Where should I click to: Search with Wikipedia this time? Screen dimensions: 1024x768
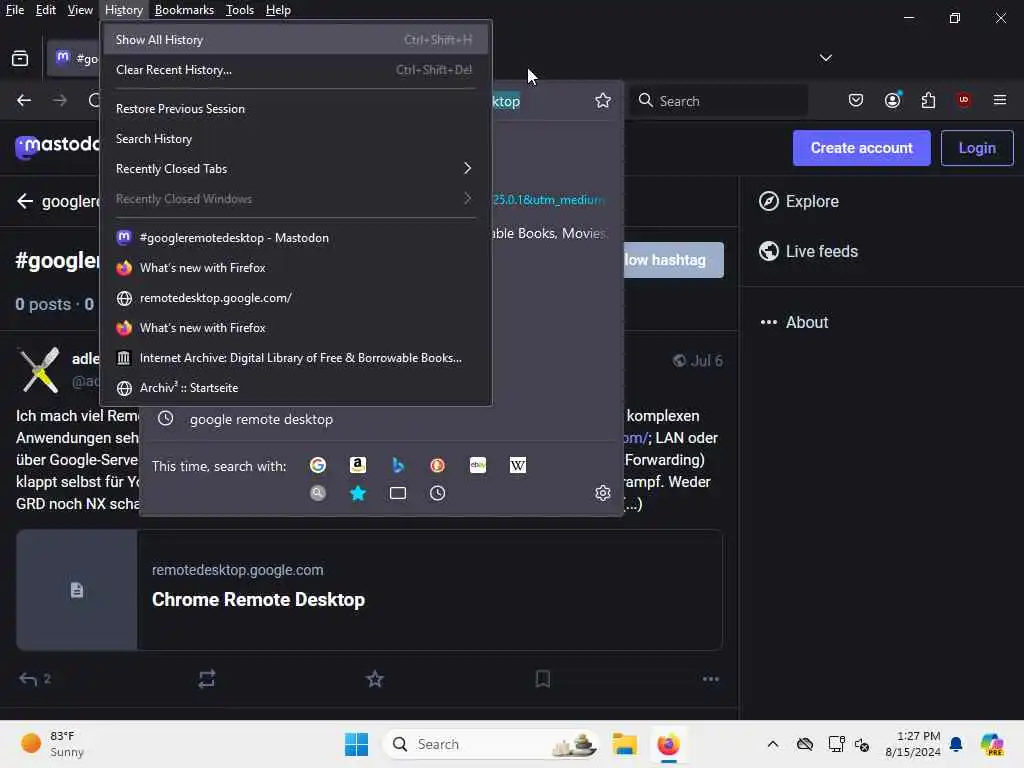[518, 465]
